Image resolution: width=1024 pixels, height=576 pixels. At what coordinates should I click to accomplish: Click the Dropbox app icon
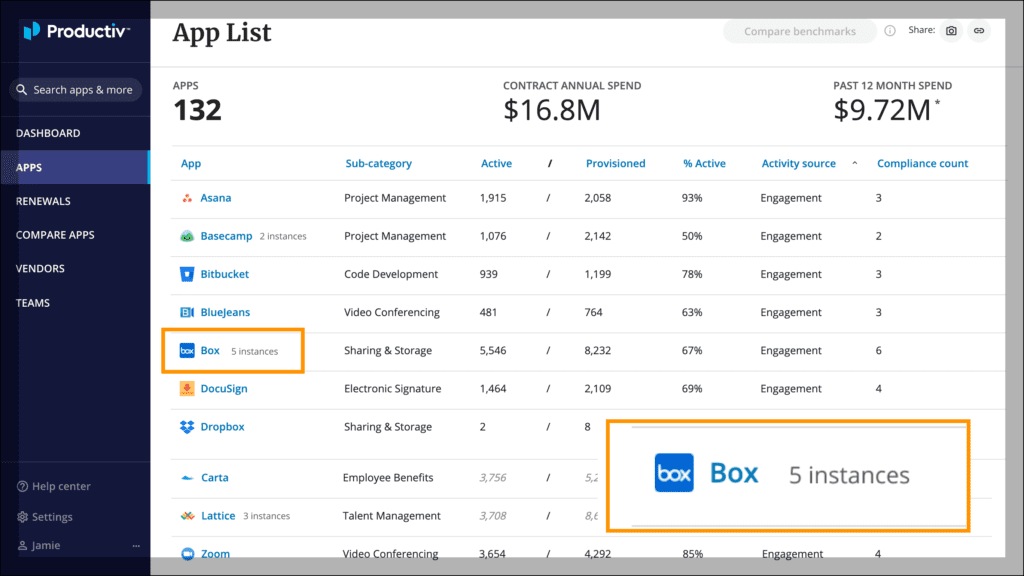187,426
